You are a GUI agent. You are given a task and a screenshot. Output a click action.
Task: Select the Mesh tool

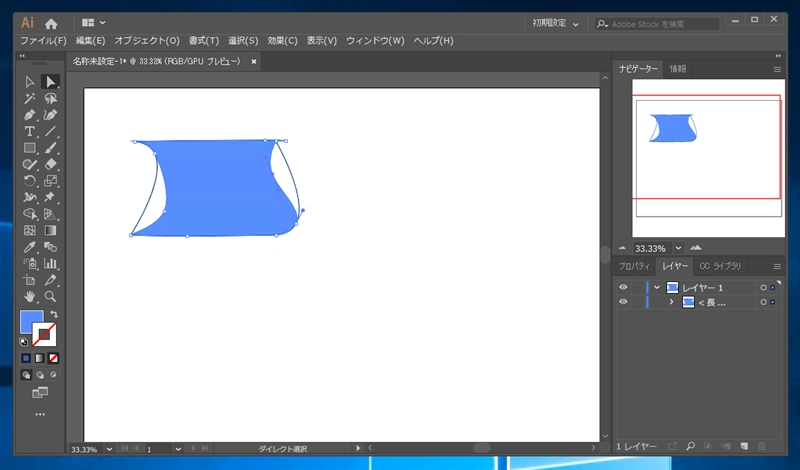pos(30,231)
